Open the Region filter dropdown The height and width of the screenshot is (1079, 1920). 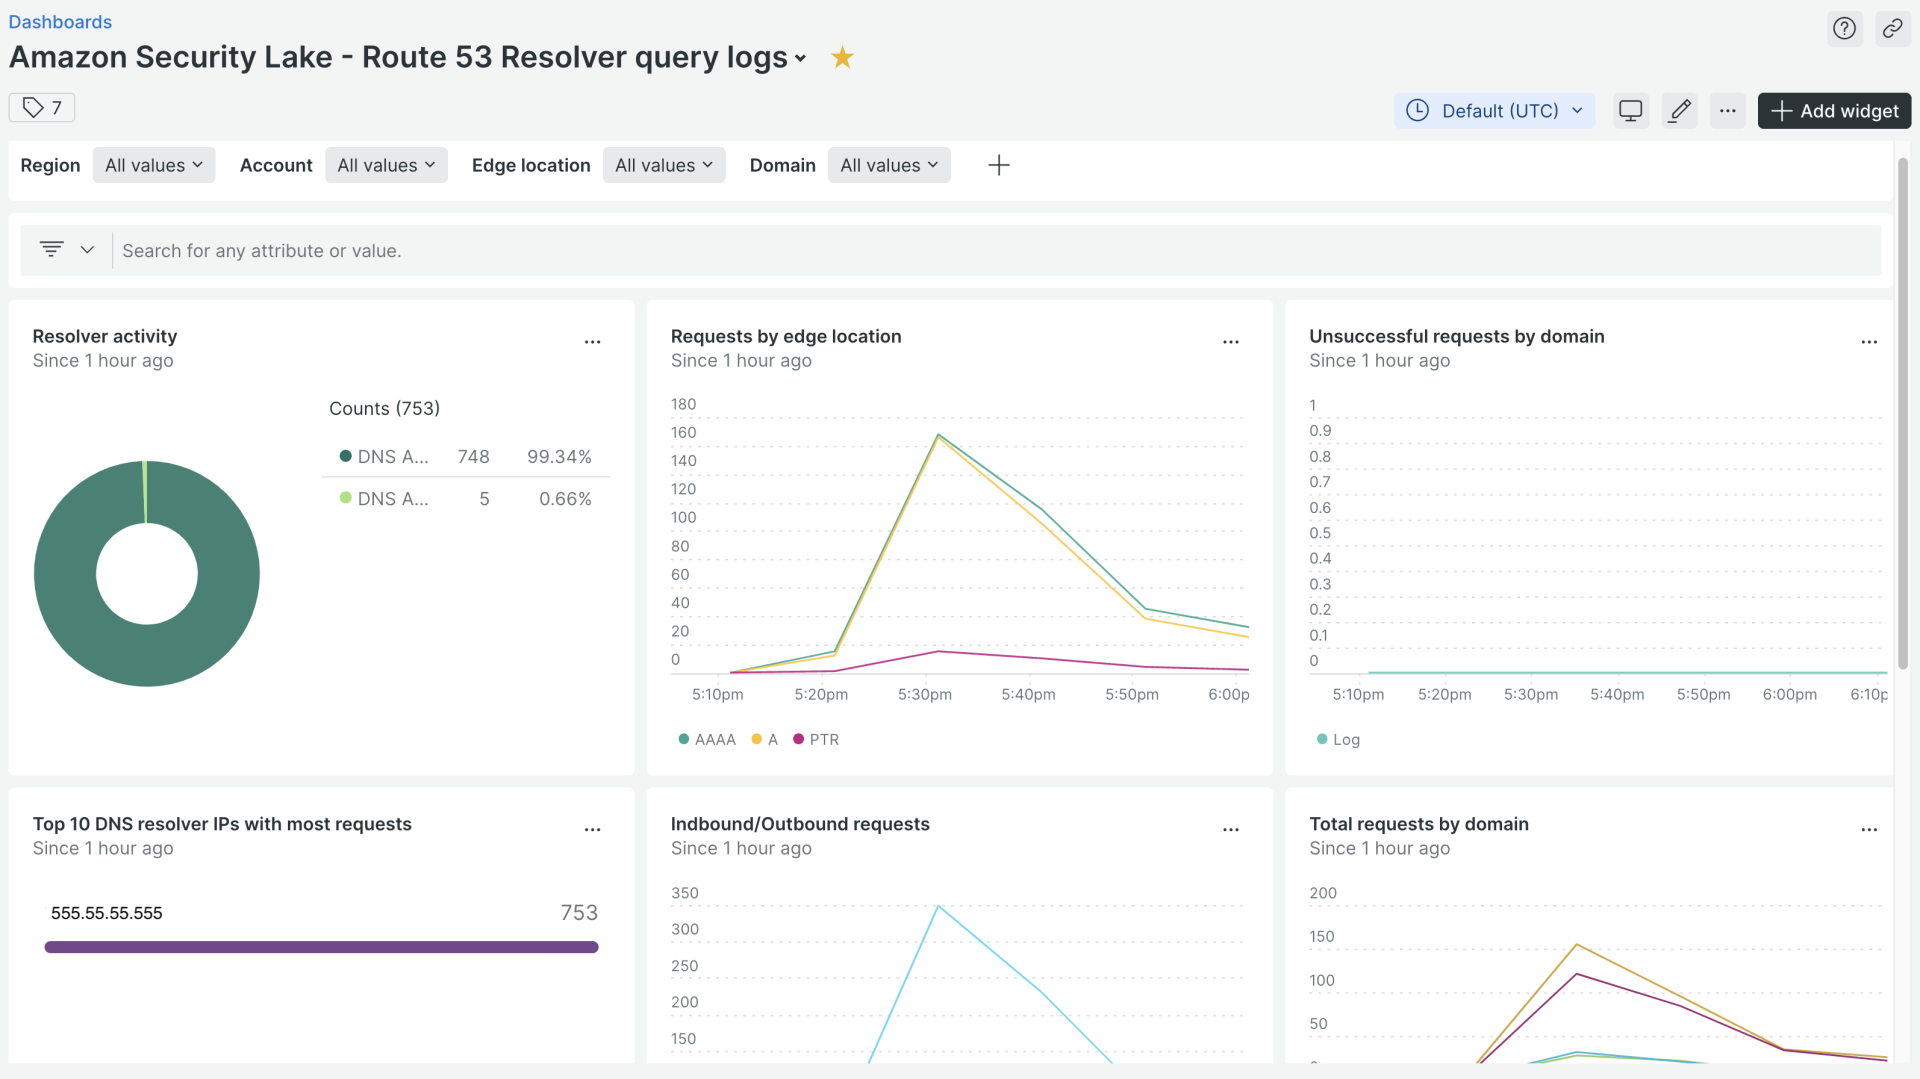coord(153,165)
